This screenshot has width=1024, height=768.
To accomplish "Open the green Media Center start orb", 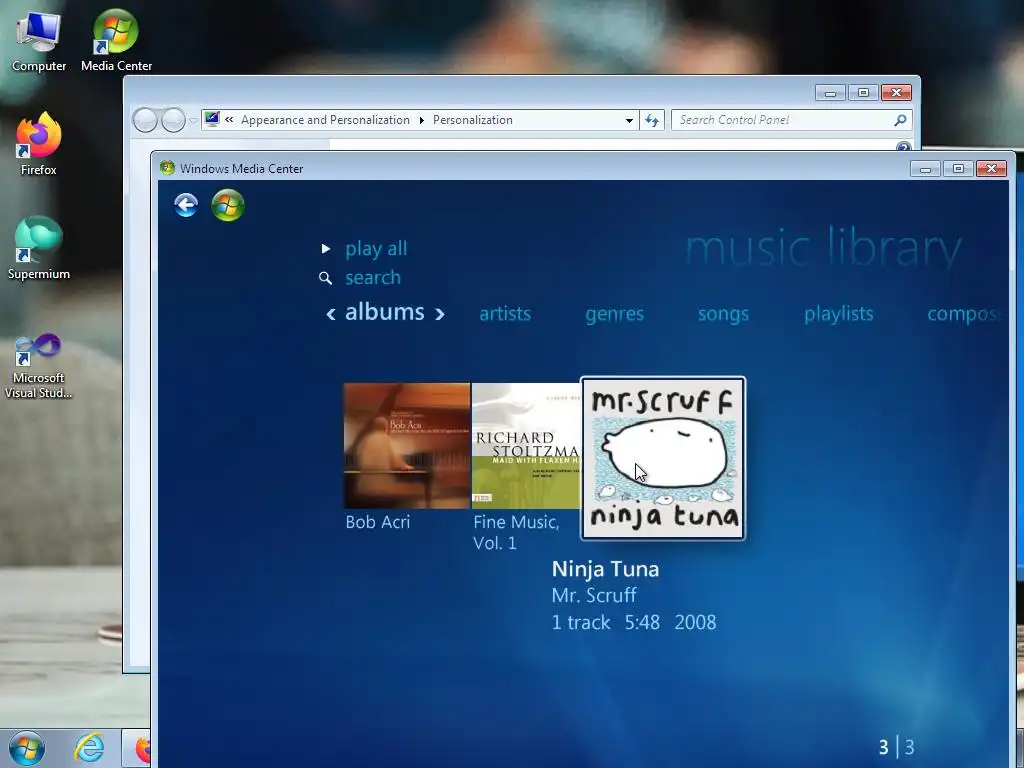I will click(228, 205).
